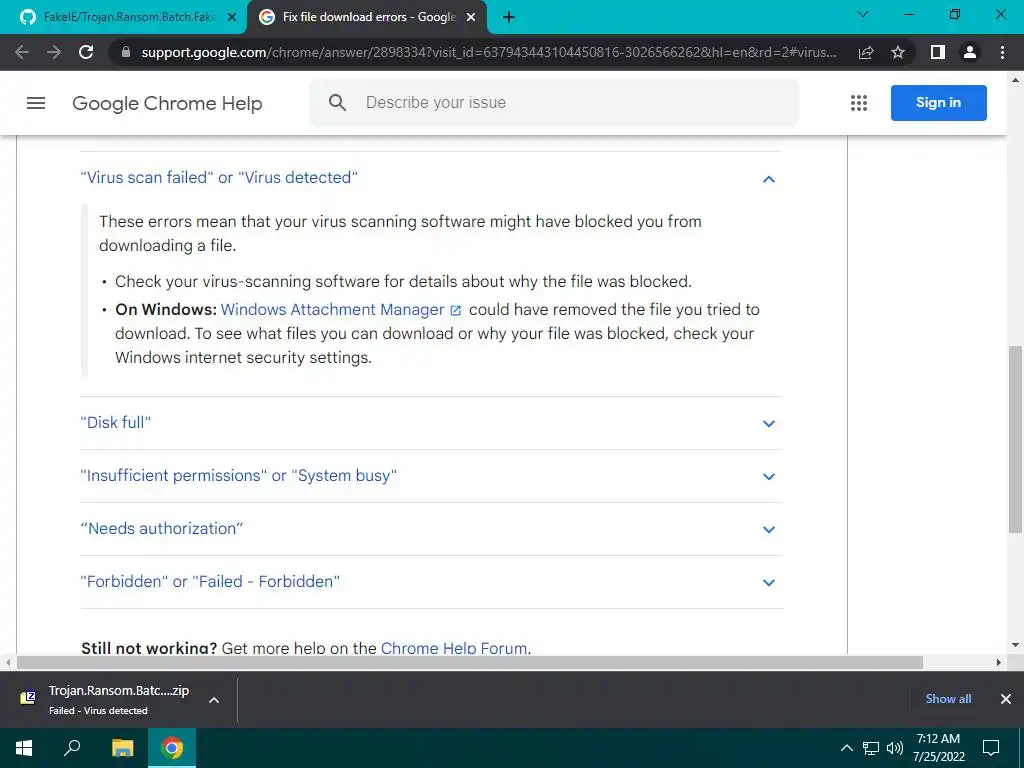The image size is (1024, 768).
Task: Open the Windows Start menu
Action: click(x=24, y=748)
